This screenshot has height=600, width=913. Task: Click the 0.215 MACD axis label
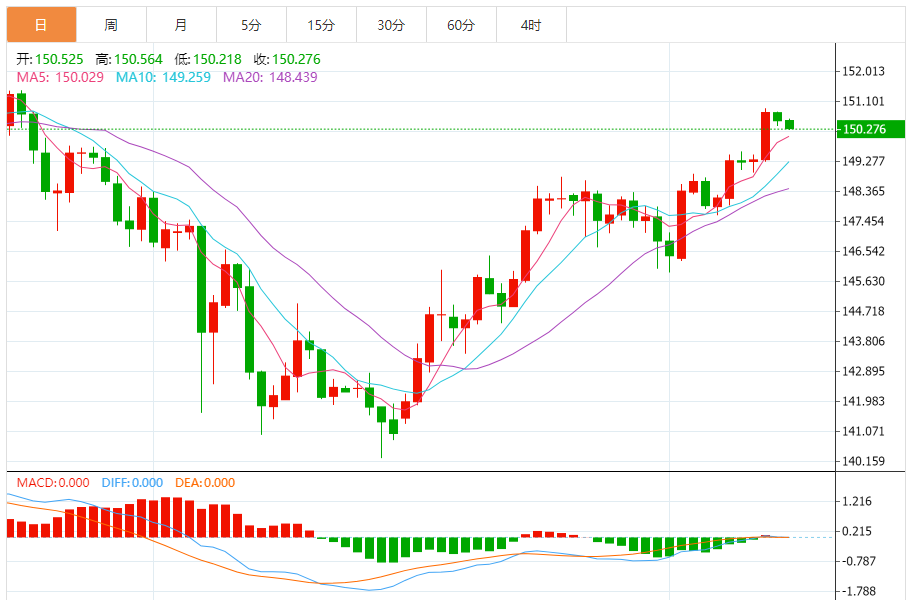click(x=857, y=531)
